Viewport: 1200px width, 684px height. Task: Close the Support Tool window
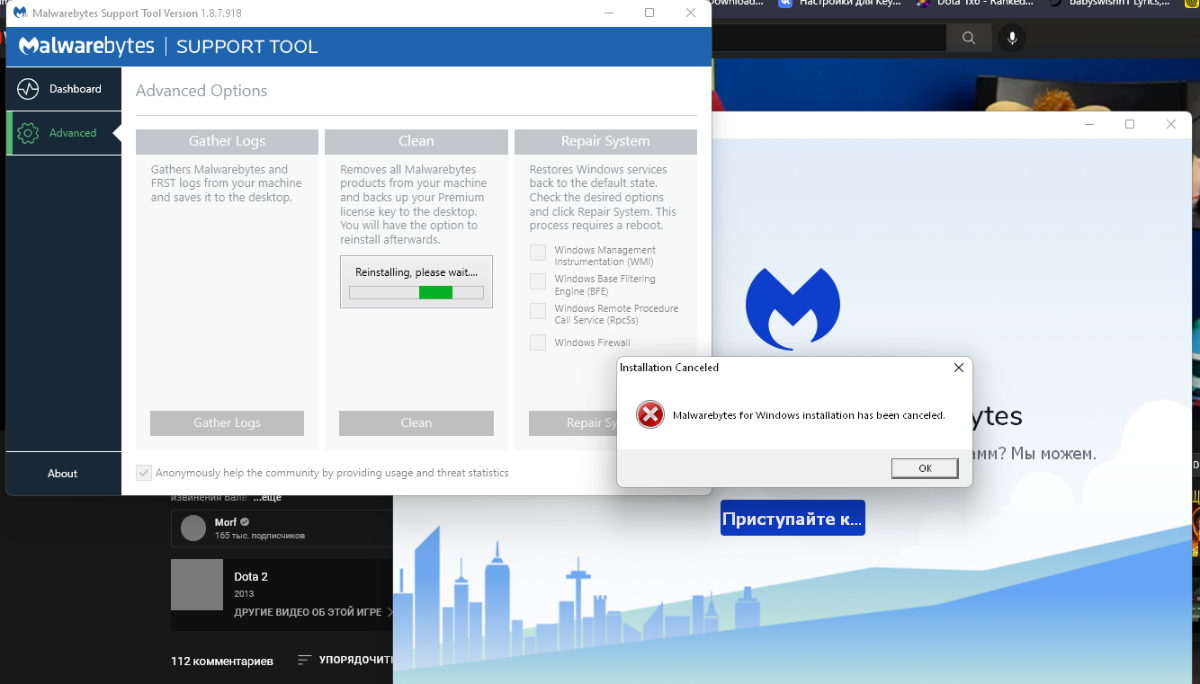click(690, 13)
